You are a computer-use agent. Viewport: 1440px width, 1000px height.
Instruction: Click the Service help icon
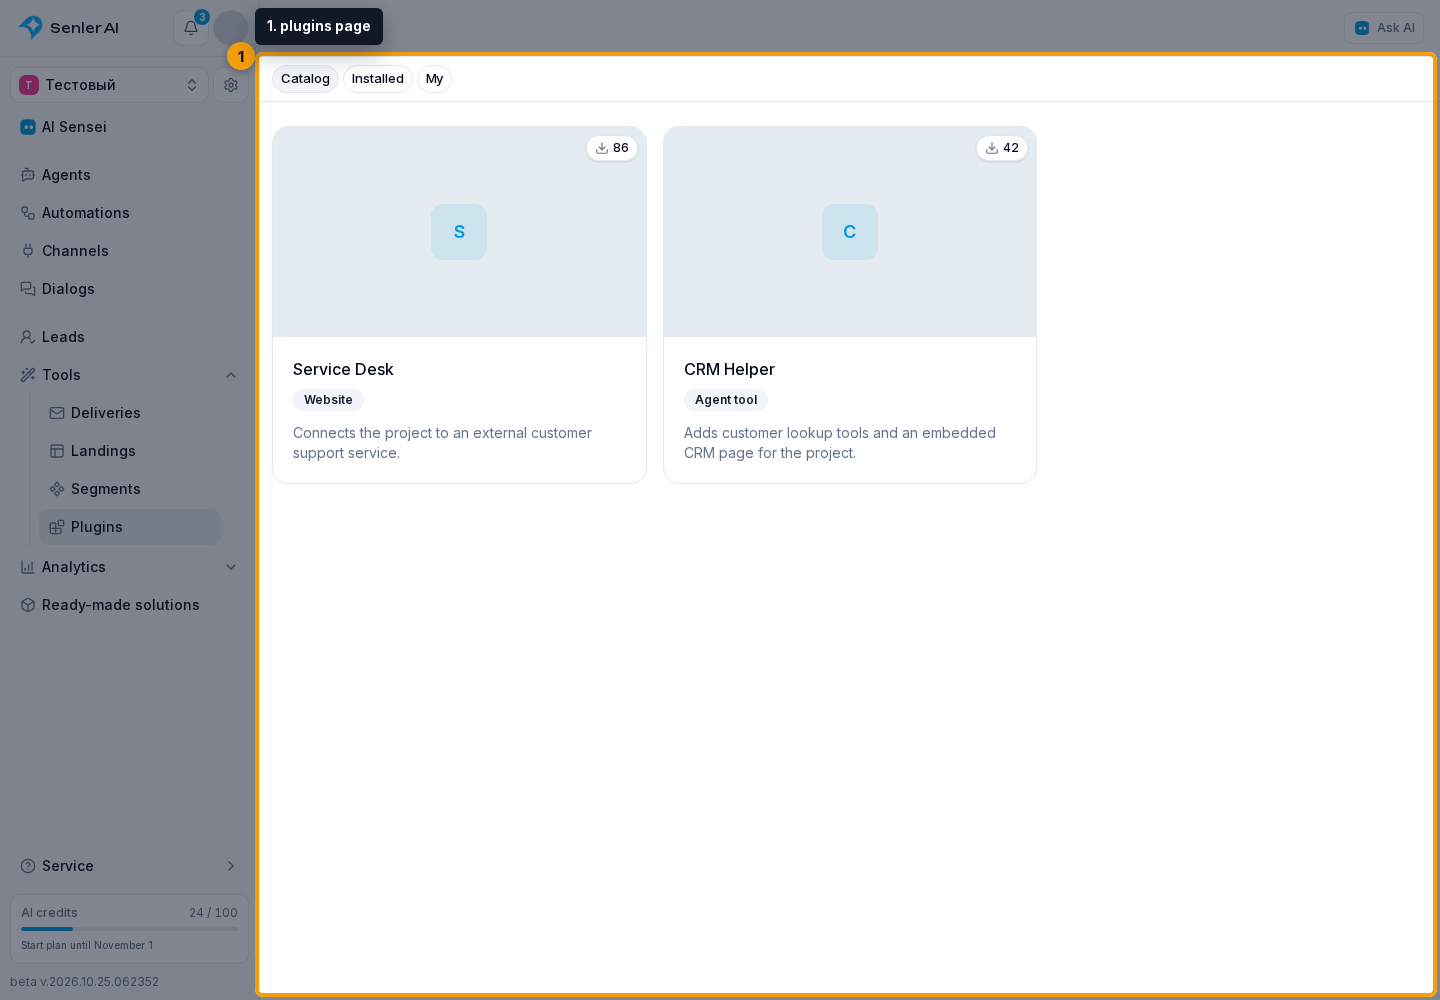[x=28, y=866]
